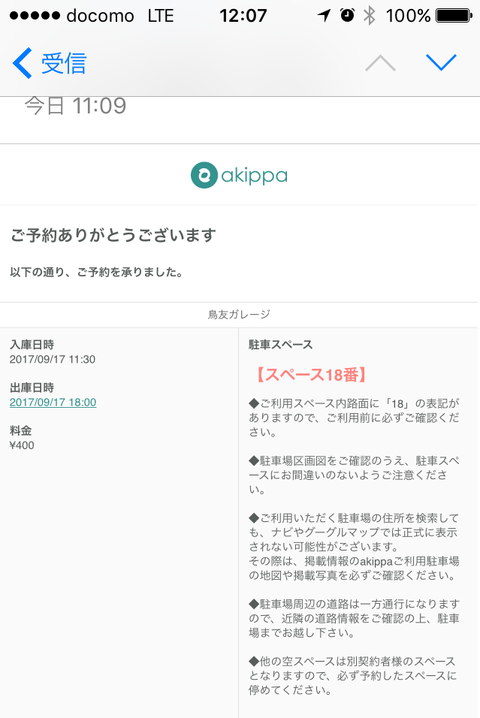Tap the 今日 11:09 message timestamp
Screen dimensions: 480x718
[75, 106]
